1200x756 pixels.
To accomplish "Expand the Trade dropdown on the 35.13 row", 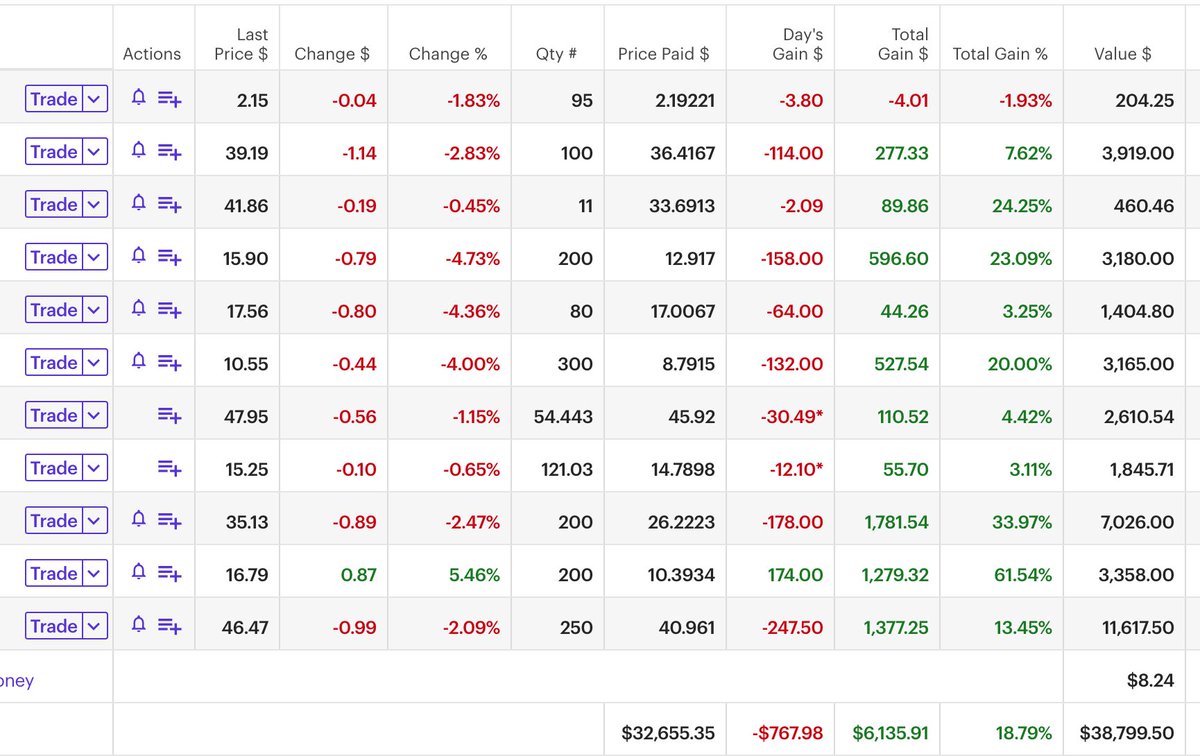I will coord(95,520).
